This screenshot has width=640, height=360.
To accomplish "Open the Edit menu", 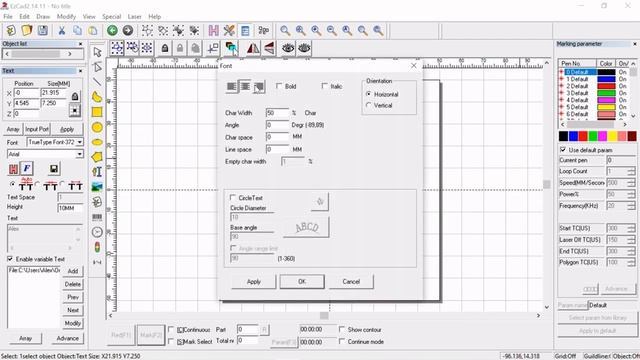I will [24, 16].
